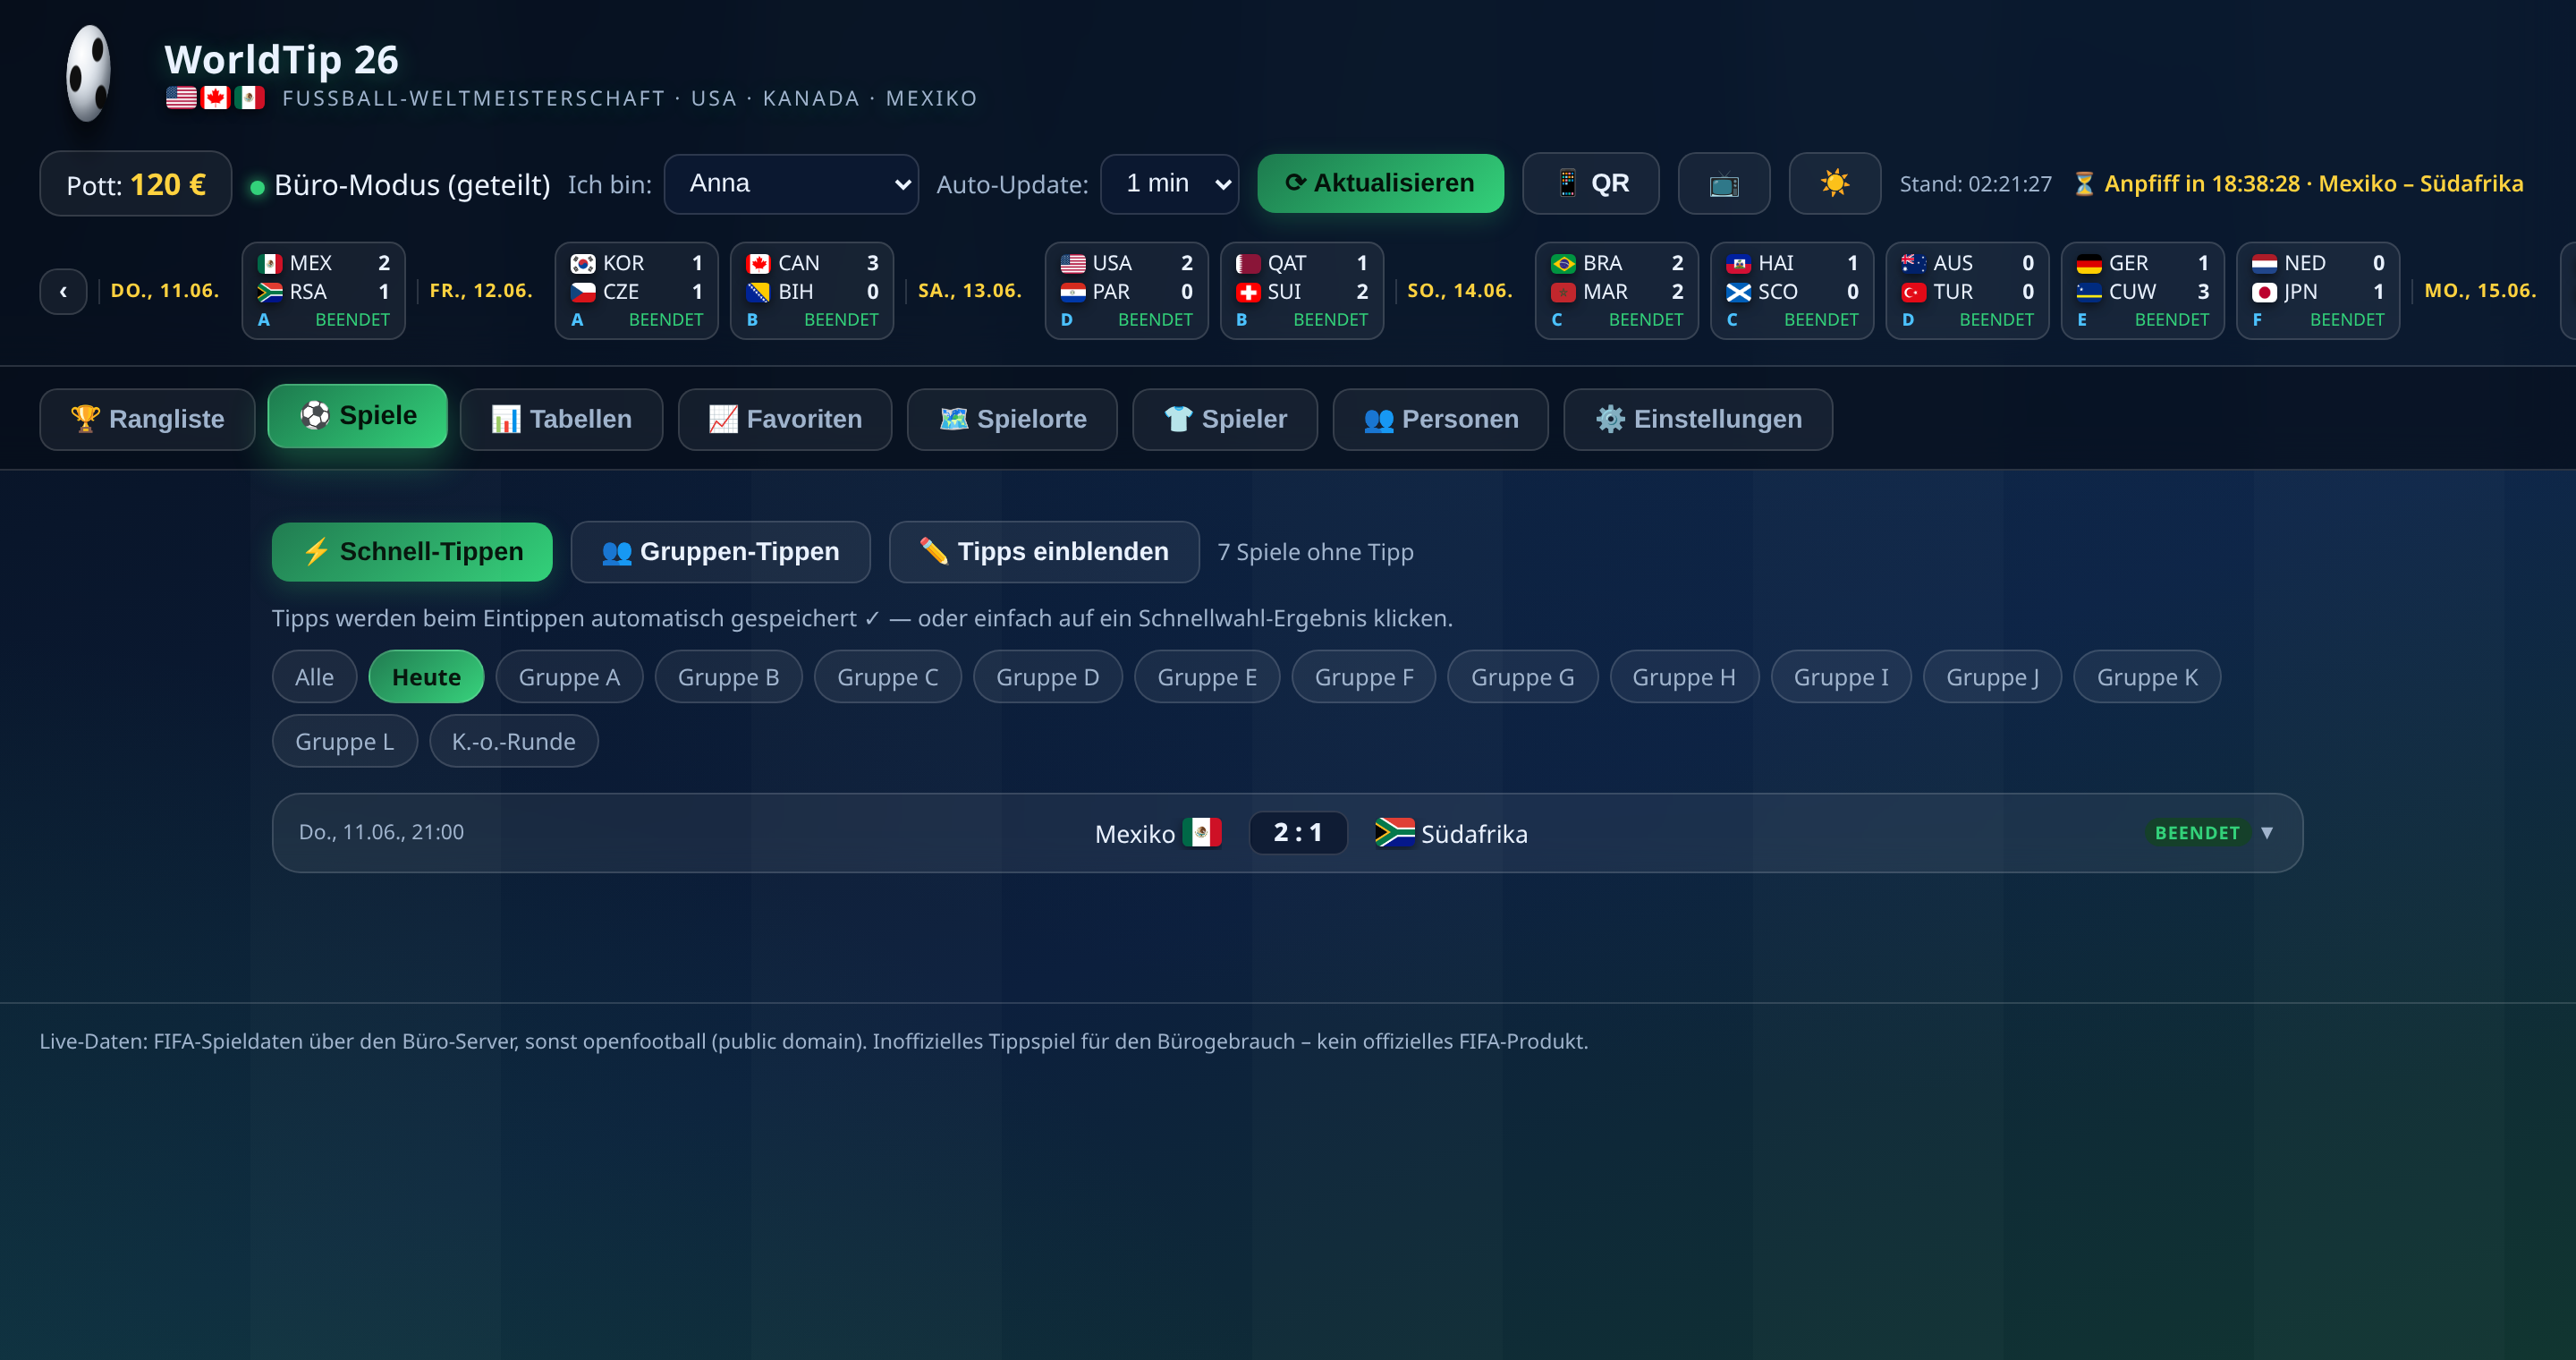The height and width of the screenshot is (1360, 2576).
Task: Open the Auto-Update interval dropdown
Action: (1169, 184)
